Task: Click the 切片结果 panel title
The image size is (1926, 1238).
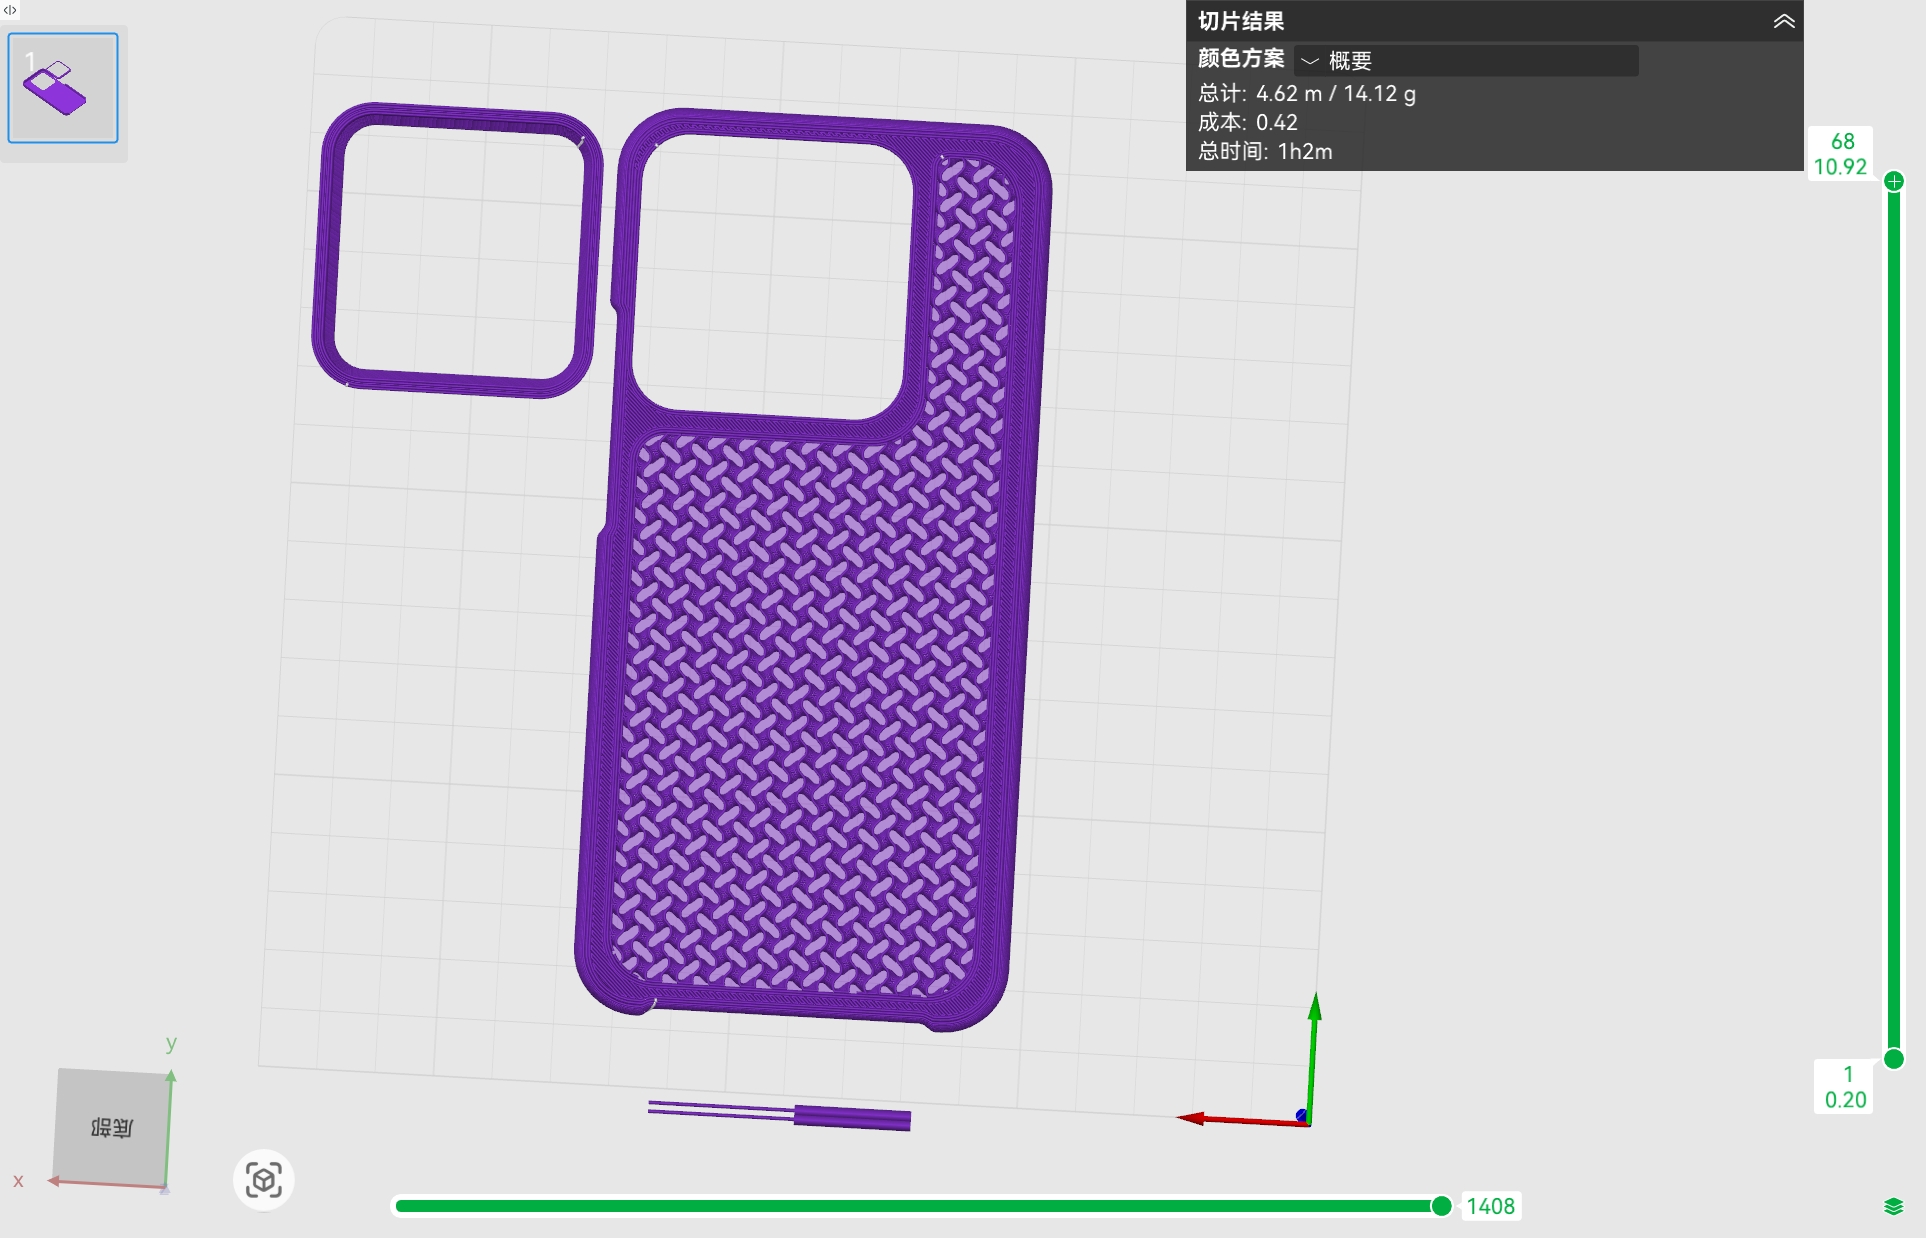Action: [x=1241, y=21]
